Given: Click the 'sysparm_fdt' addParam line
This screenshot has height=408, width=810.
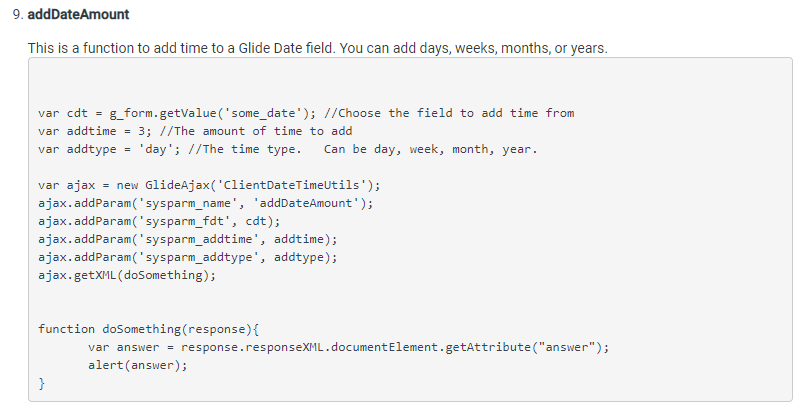Looking at the screenshot, I should 159,222.
